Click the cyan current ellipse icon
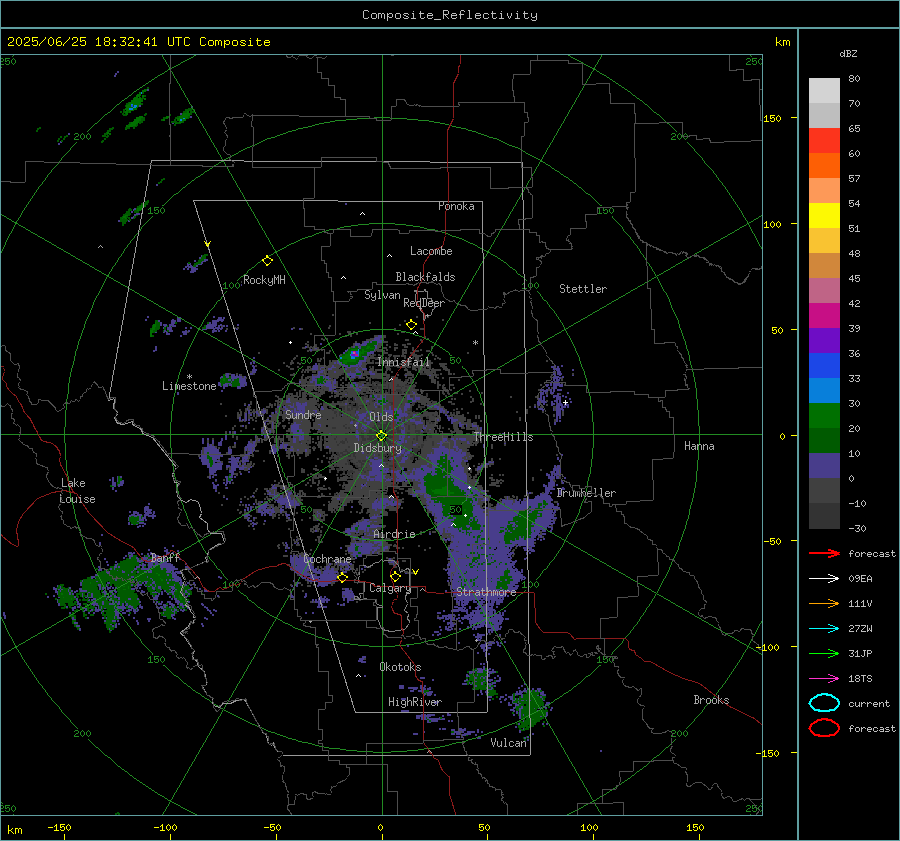 (824, 703)
